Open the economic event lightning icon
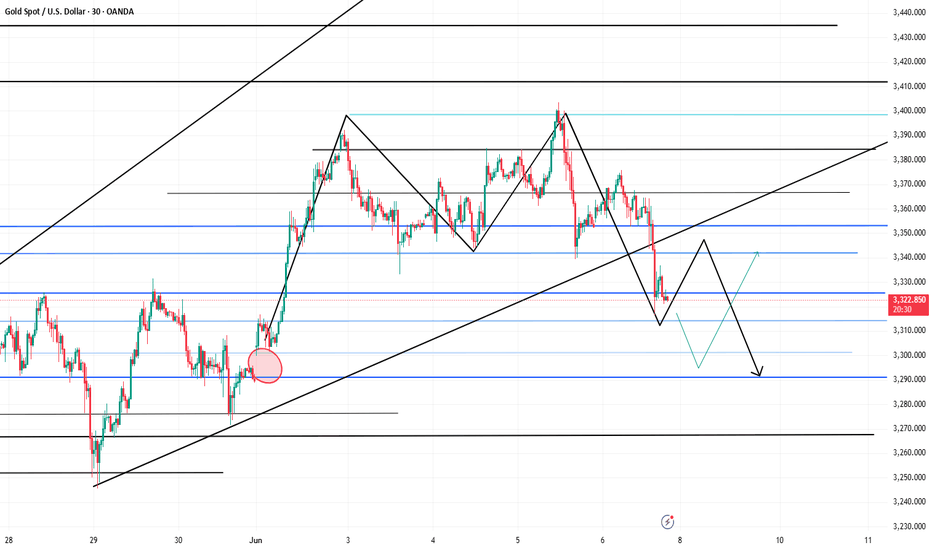This screenshot has height=550, width=932. pos(667,522)
